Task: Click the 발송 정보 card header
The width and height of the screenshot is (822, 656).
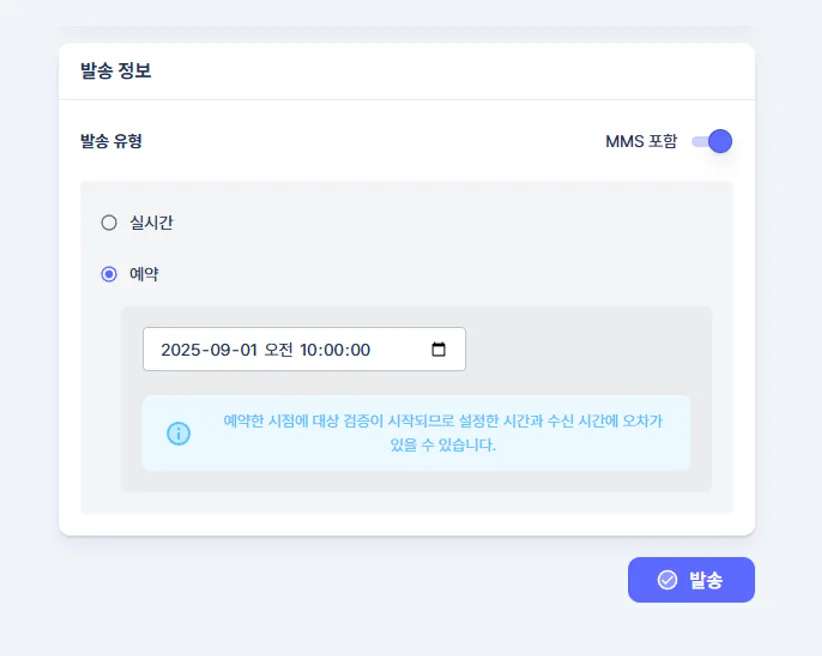Action: 116,71
